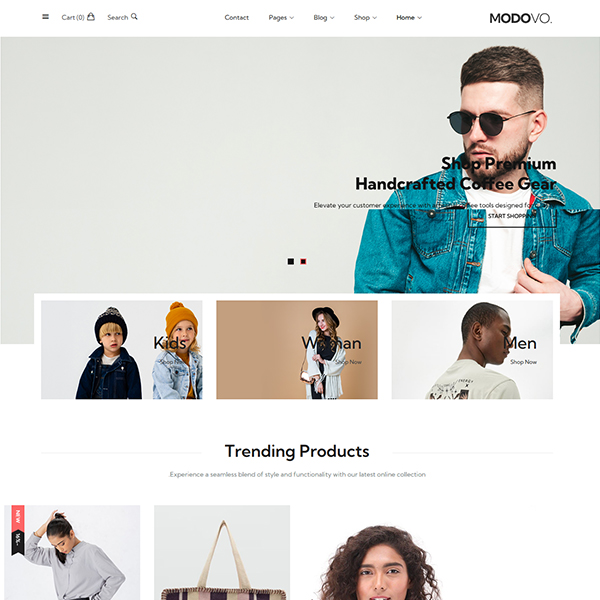Expand the Blog dropdown menu
This screenshot has height=600, width=600.
(324, 18)
